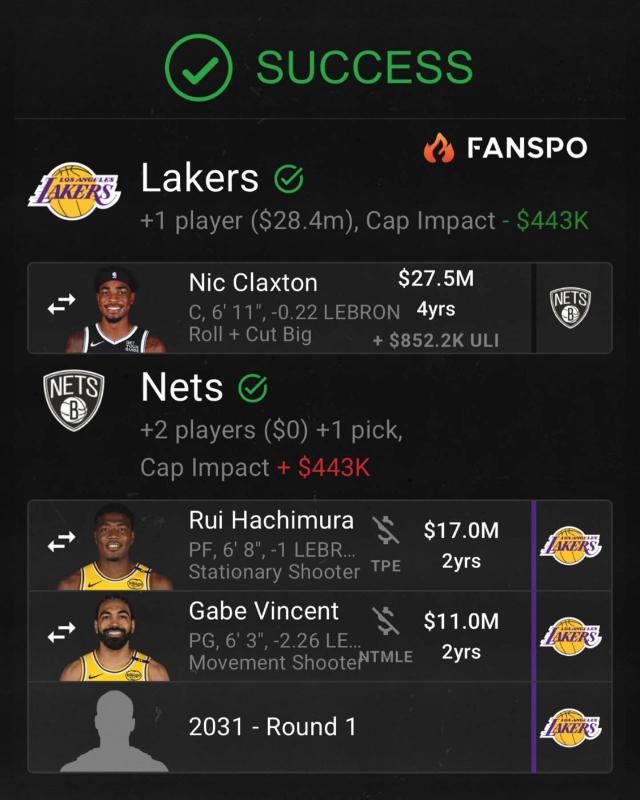Click the Lakers team name heading
Image resolution: width=640 pixels, height=800 pixels.
200,178
